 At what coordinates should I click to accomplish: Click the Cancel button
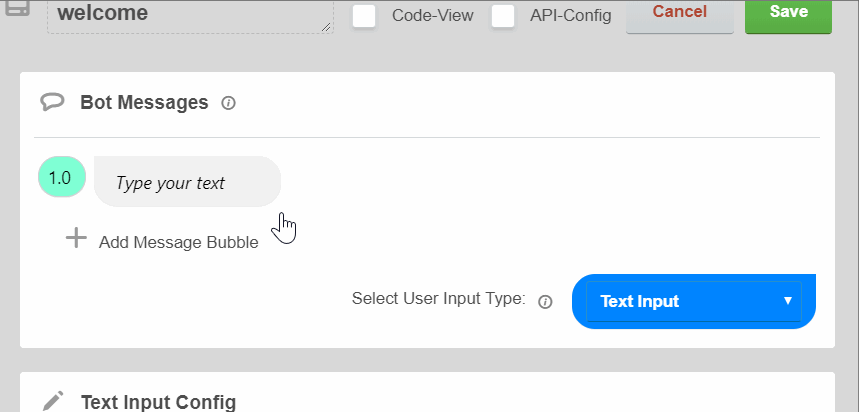click(x=679, y=15)
